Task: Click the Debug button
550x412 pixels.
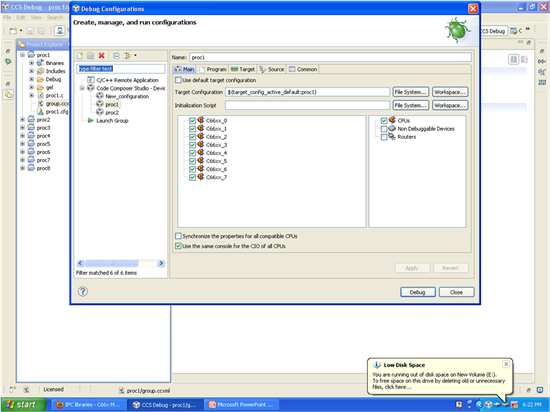Action: (x=417, y=292)
